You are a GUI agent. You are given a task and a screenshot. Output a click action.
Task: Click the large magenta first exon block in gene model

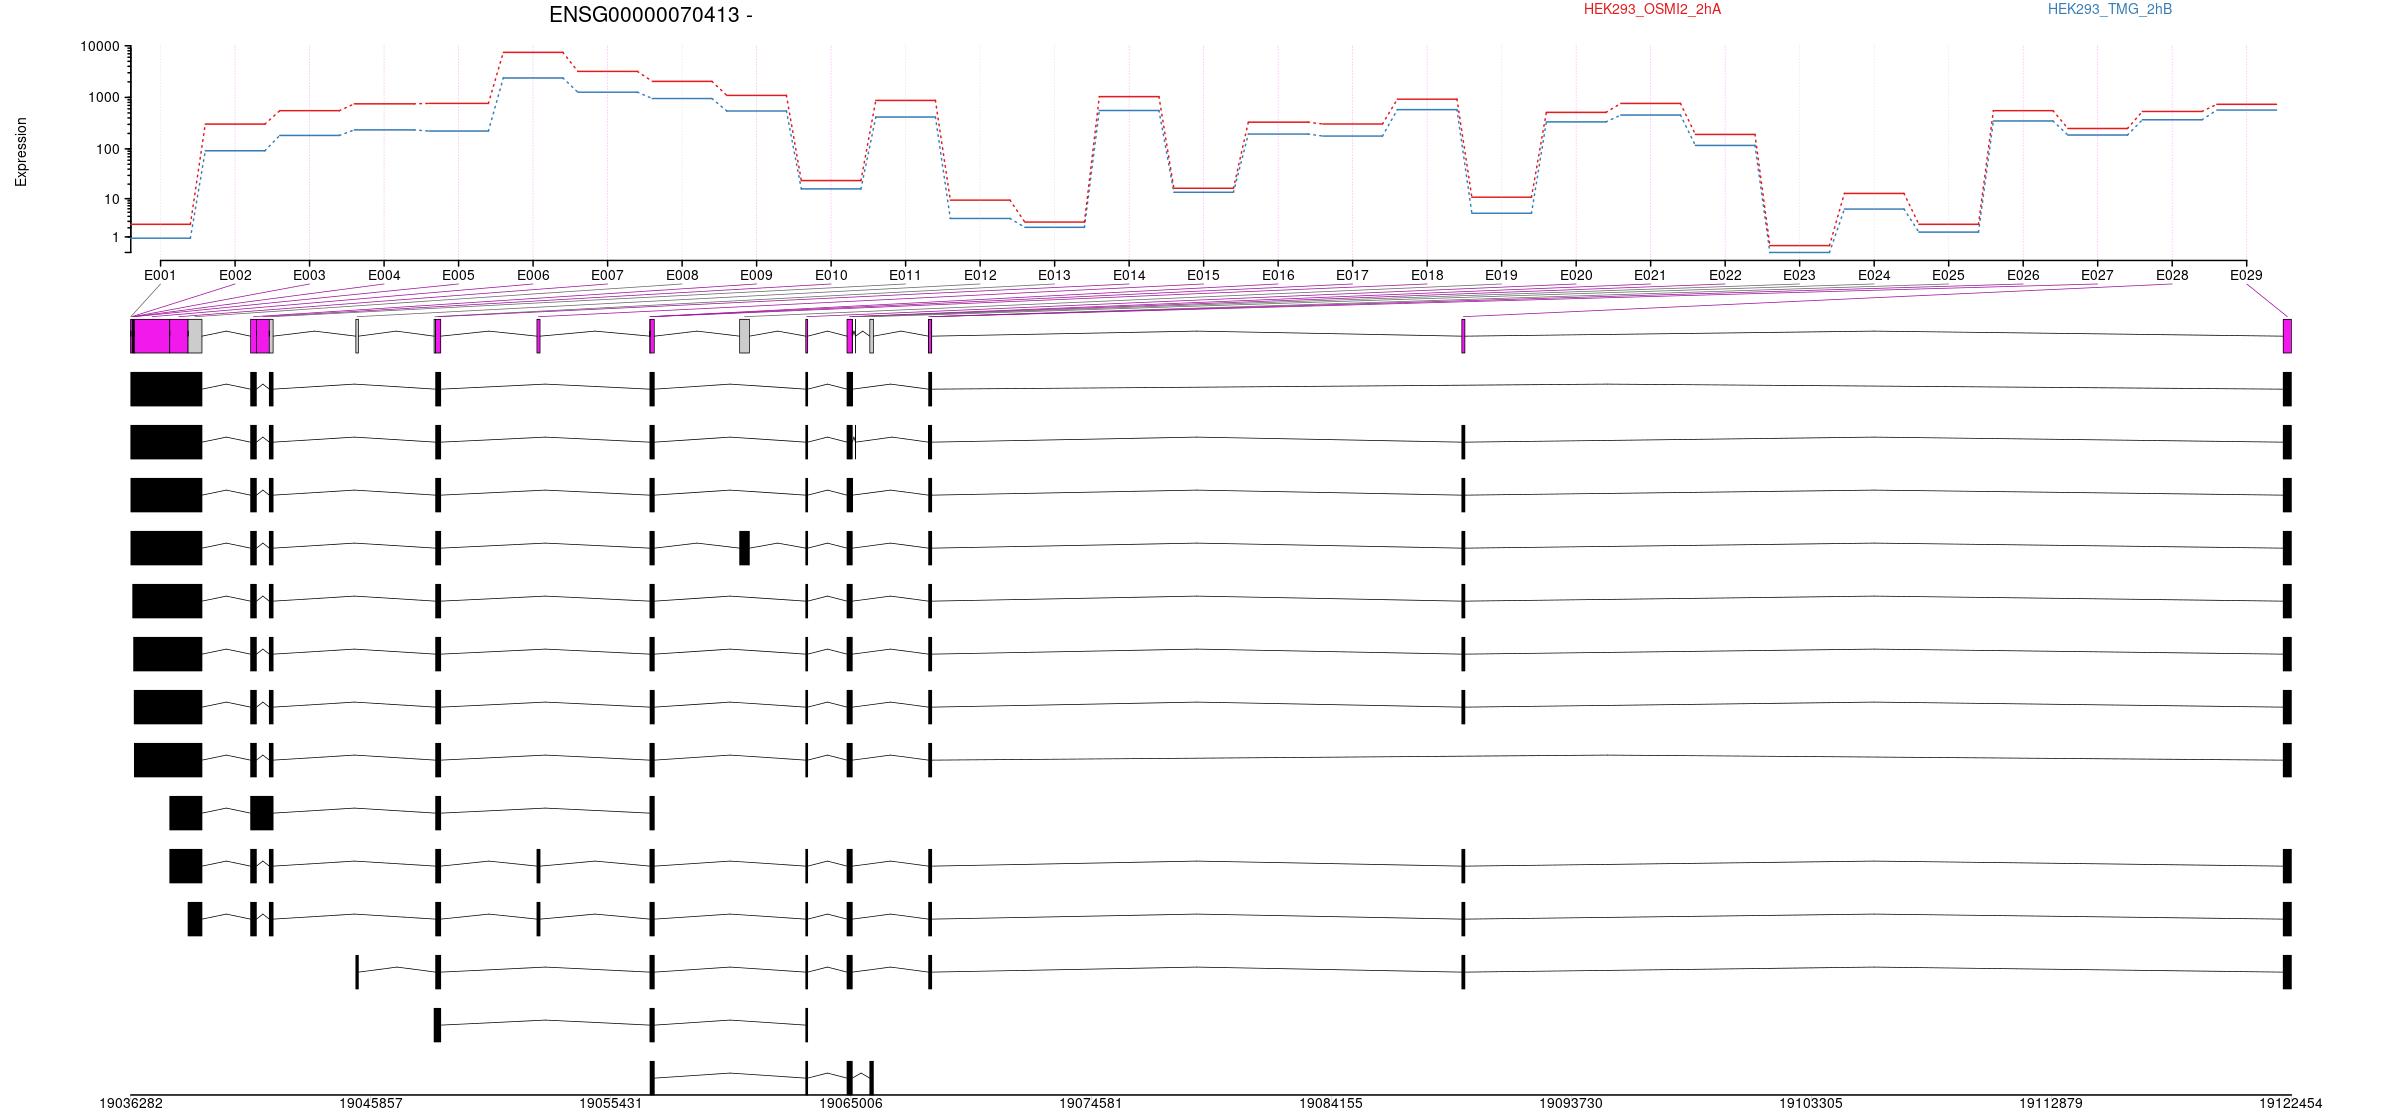pos(152,336)
